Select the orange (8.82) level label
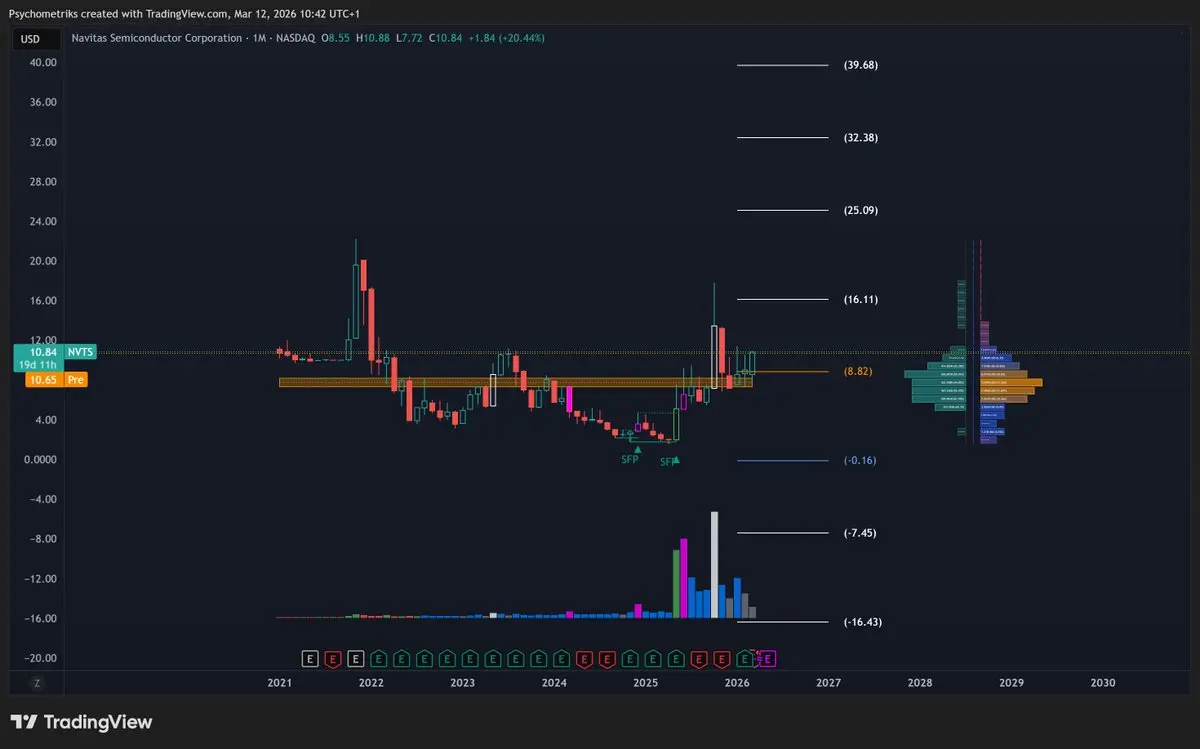 858,371
